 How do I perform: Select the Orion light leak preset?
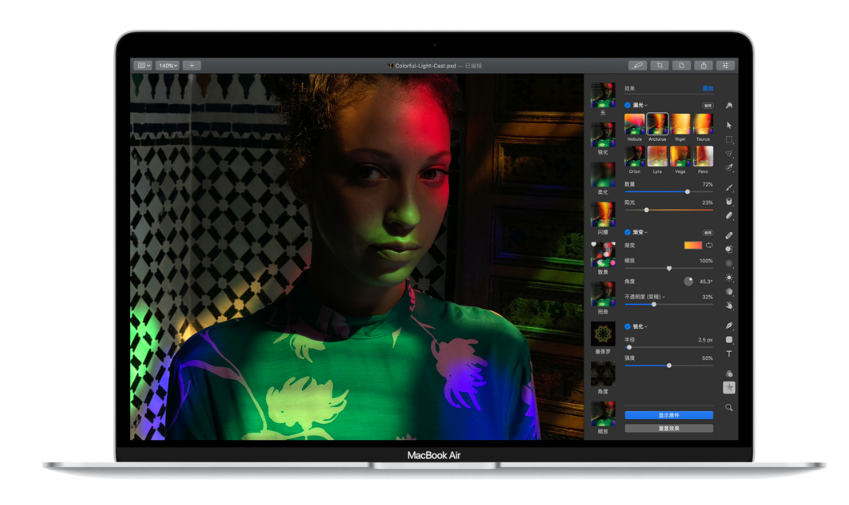[635, 156]
